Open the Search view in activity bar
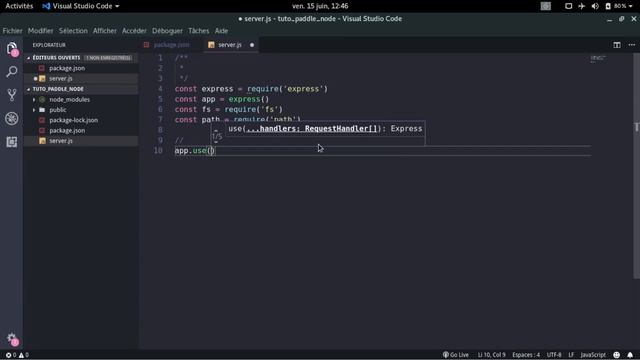640x360 pixels. [x=12, y=72]
